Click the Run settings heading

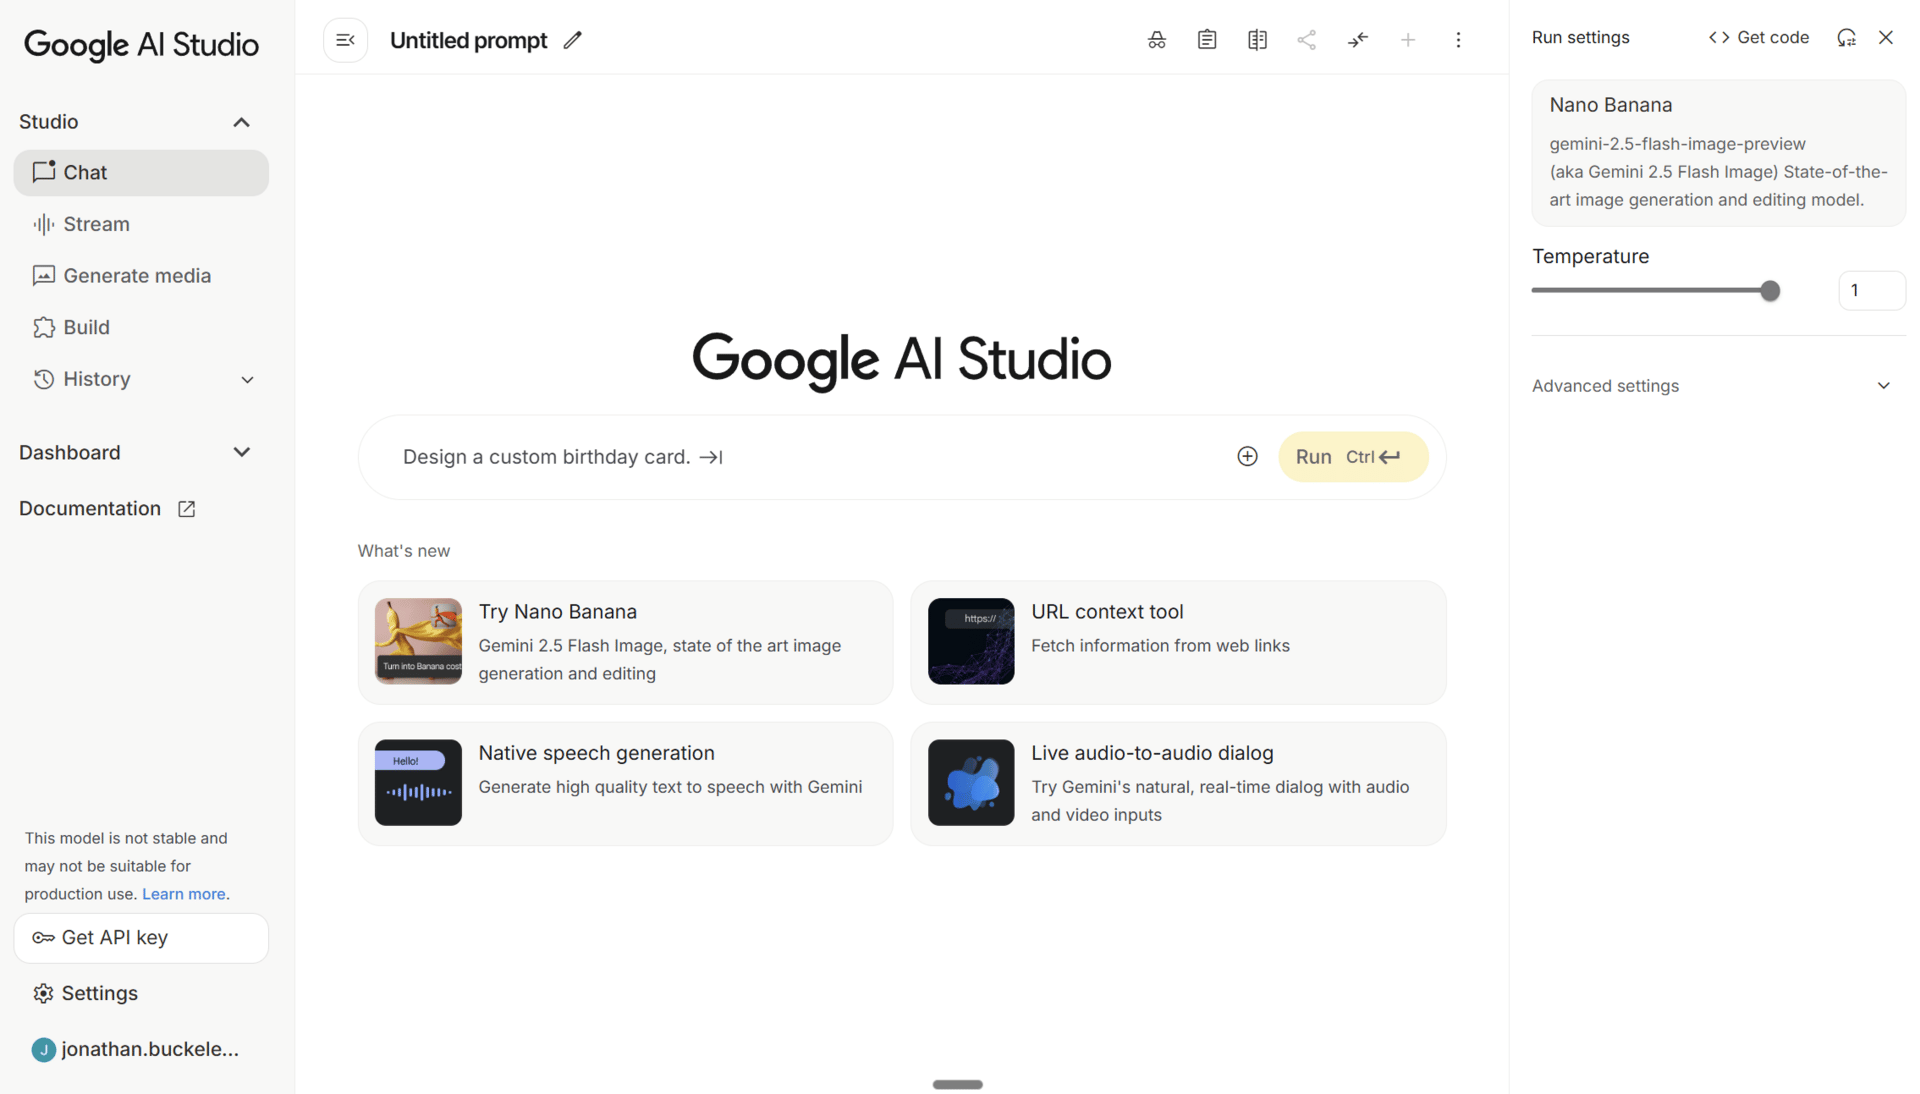(x=1580, y=38)
